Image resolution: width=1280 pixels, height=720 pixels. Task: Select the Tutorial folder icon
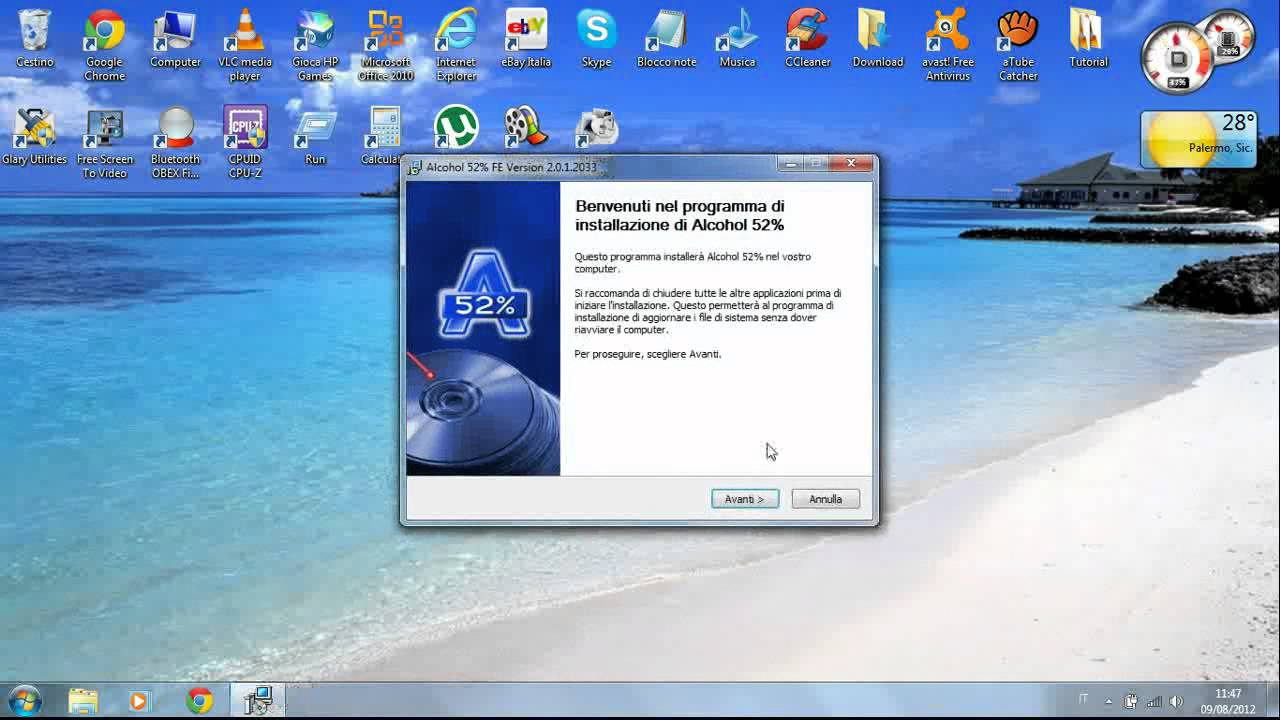1088,39
